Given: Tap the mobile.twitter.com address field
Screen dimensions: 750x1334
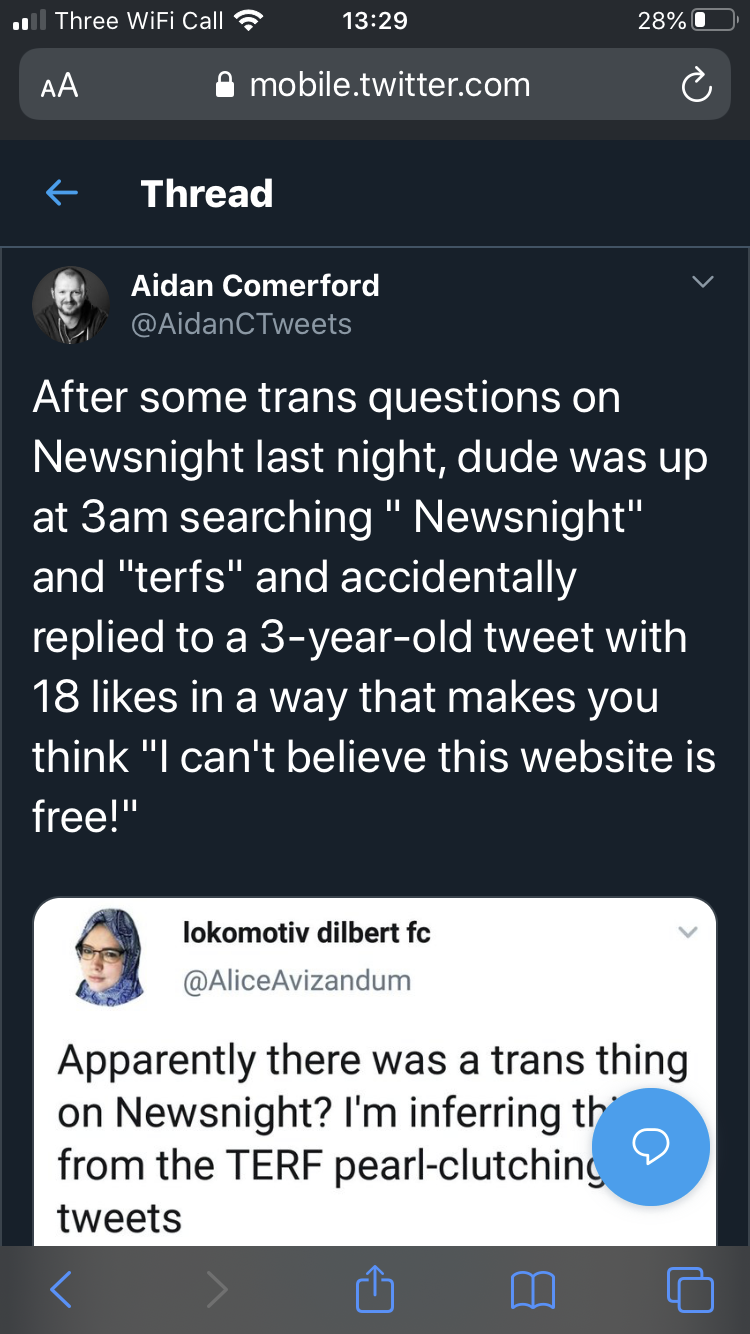Looking at the screenshot, I should pos(375,85).
